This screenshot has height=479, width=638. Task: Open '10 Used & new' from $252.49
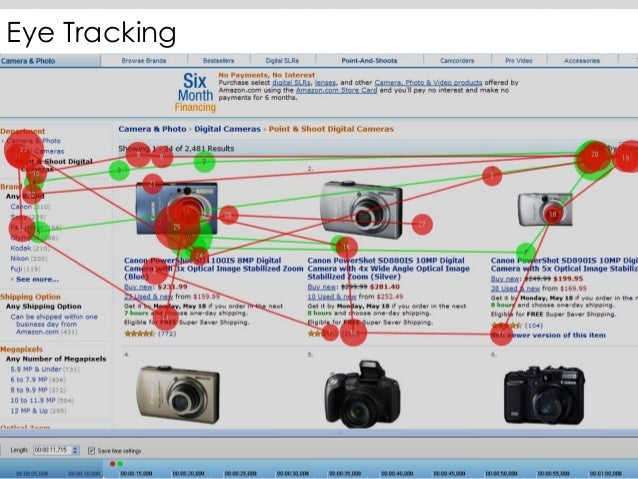[332, 297]
